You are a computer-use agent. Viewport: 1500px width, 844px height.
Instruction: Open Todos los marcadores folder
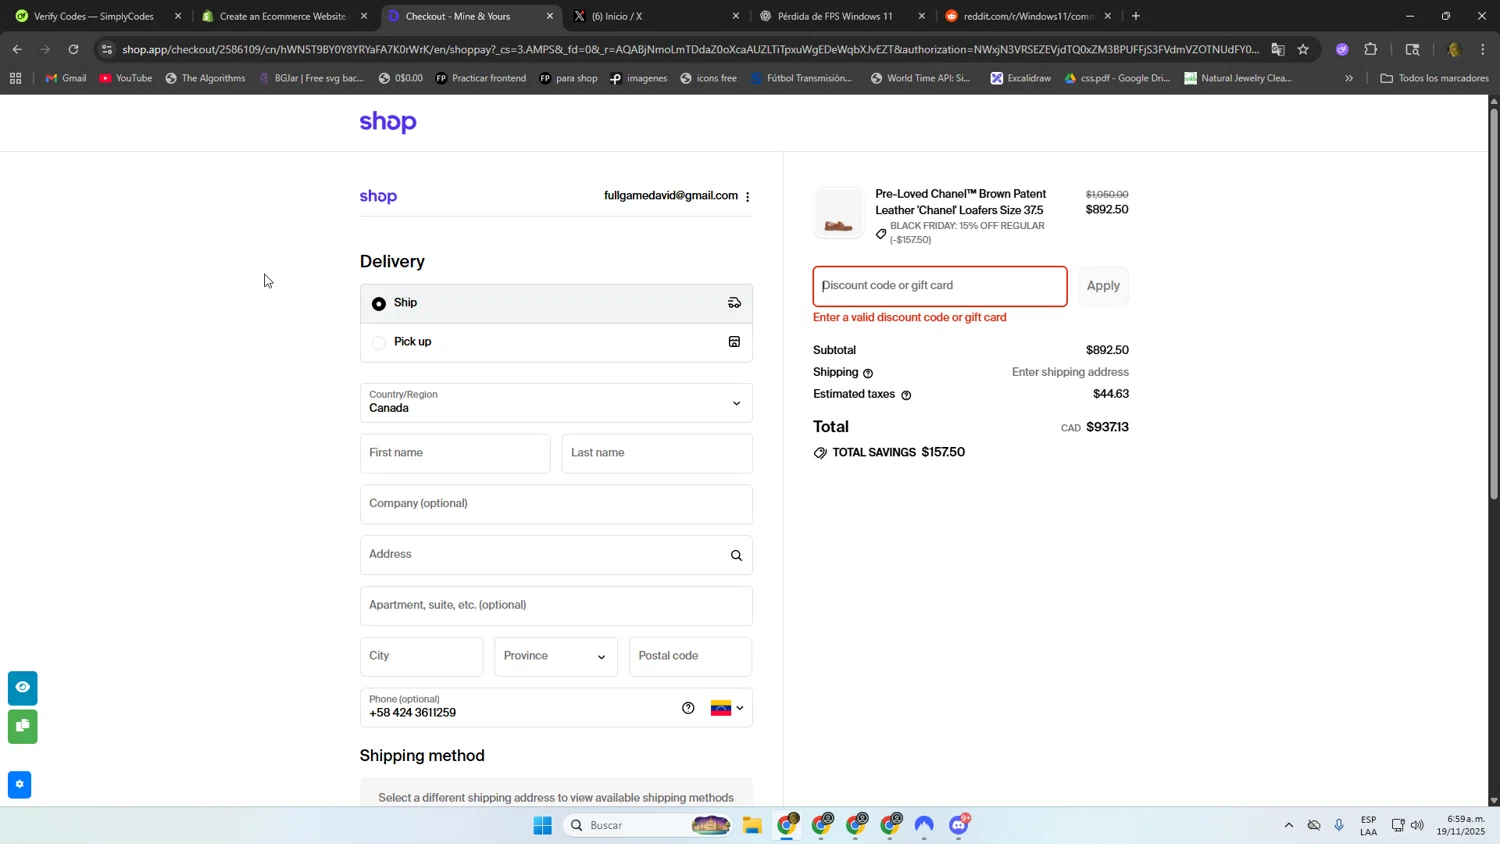tap(1434, 78)
